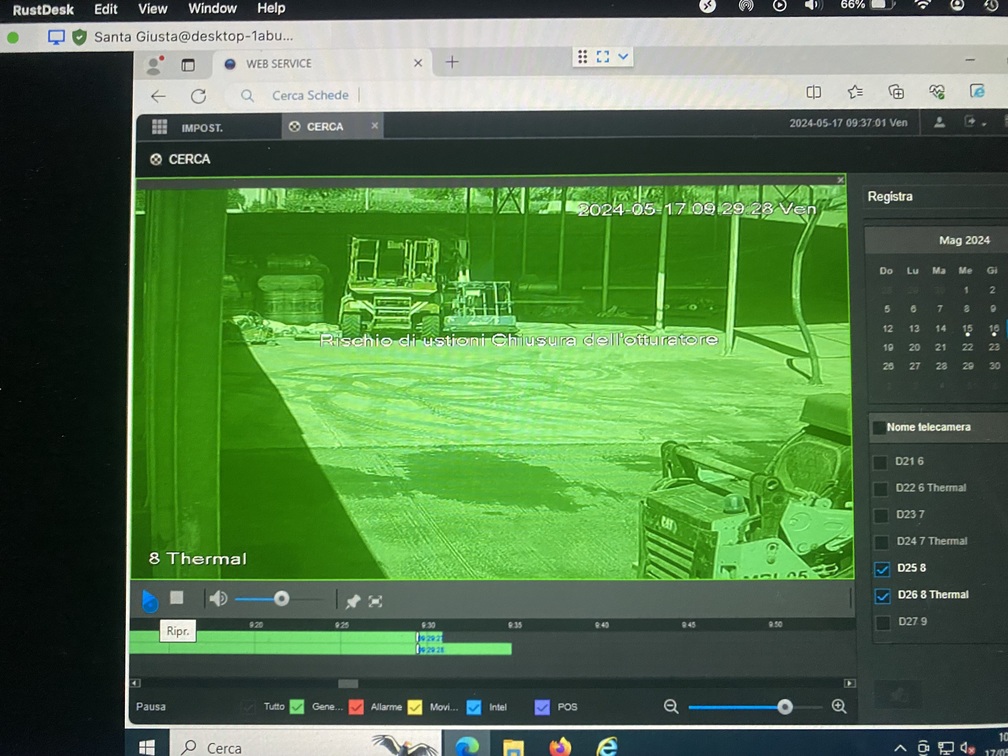Go back with the browser back arrow
Viewport: 1008px width, 756px height.
coord(158,96)
